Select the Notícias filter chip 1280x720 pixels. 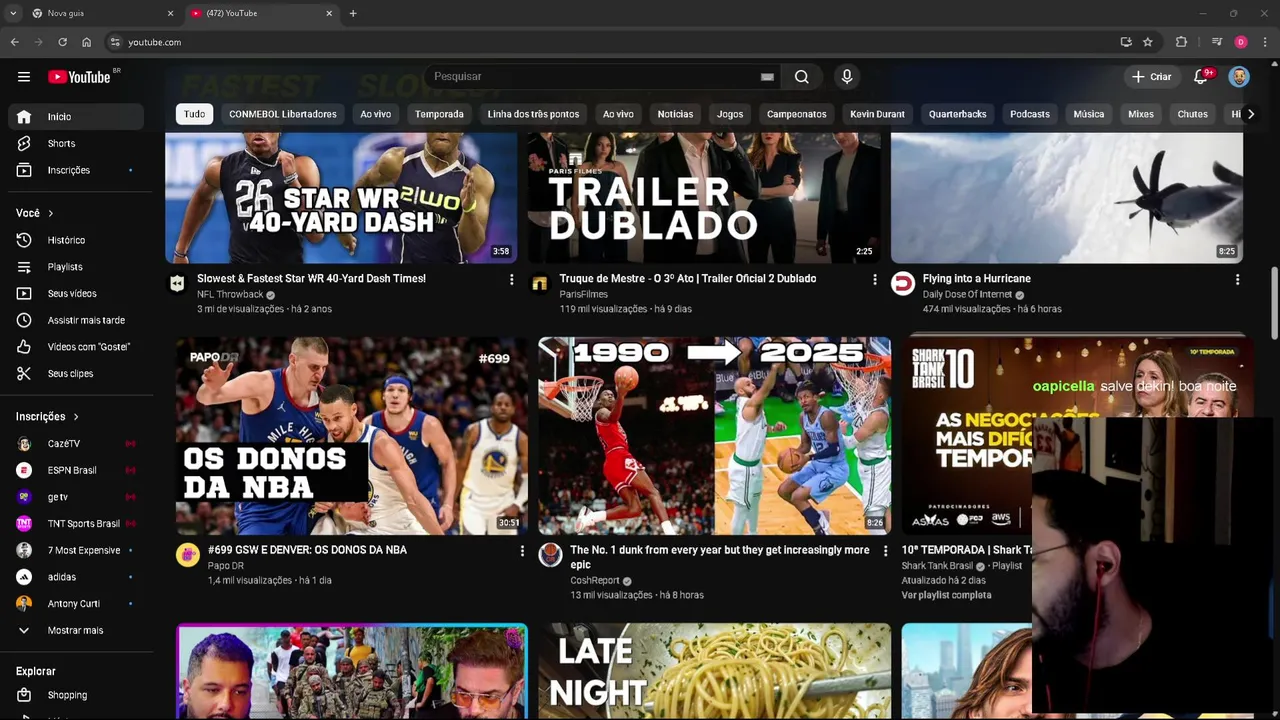(675, 114)
